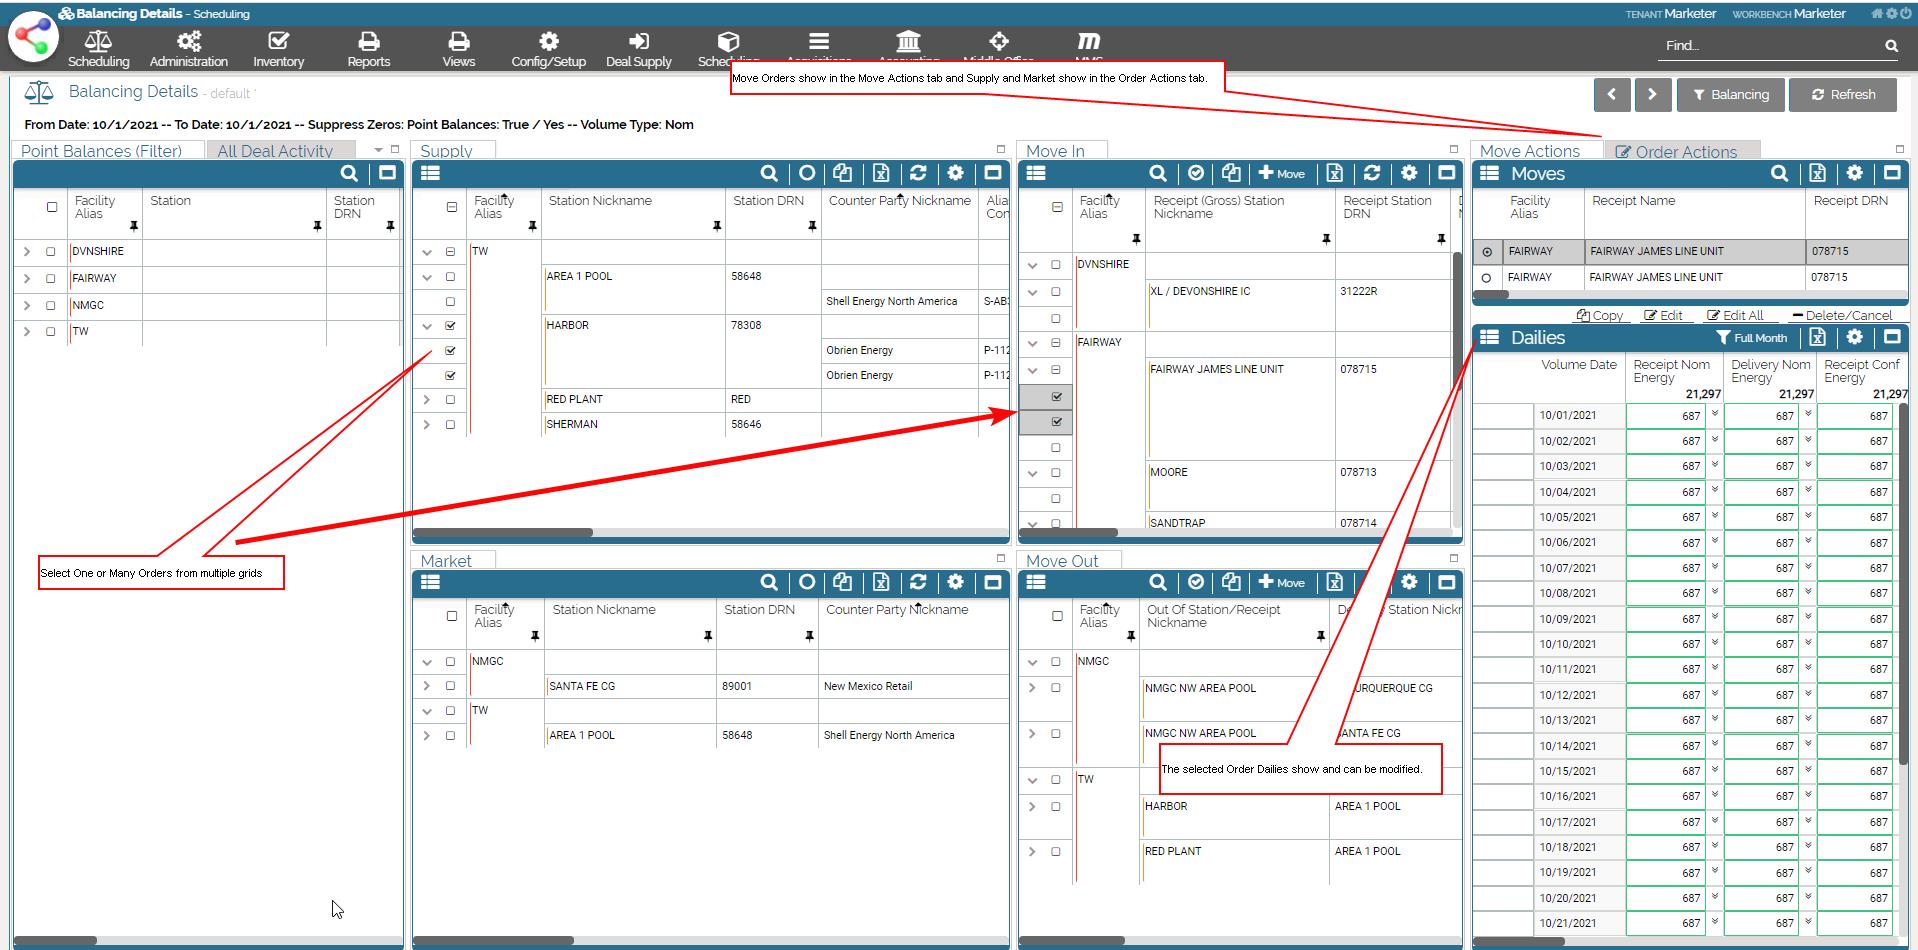Expand the NMGC row in Point Balances
Viewport: 1918px width, 950px height.
27,306
